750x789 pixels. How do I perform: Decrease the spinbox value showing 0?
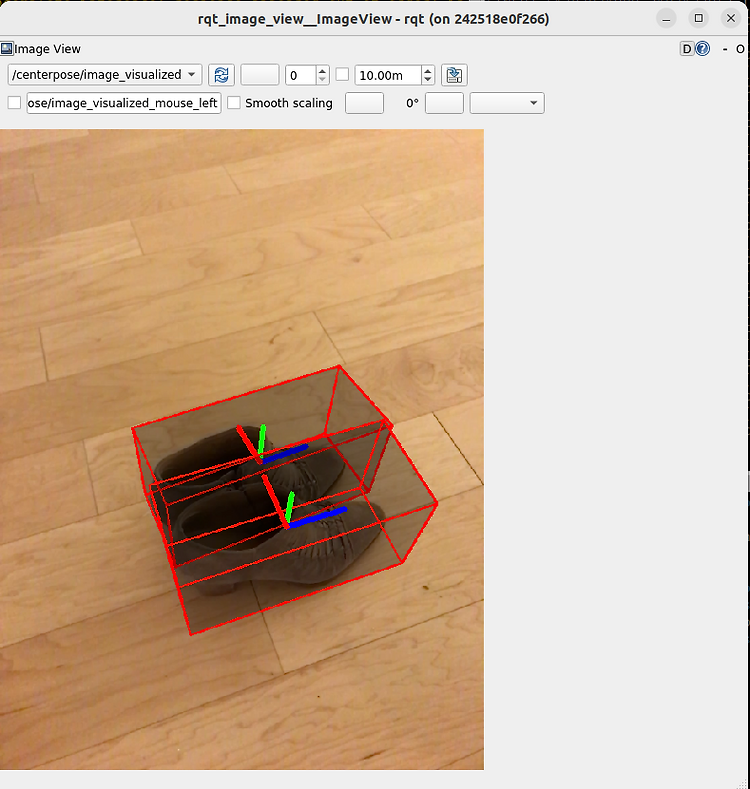click(x=323, y=80)
